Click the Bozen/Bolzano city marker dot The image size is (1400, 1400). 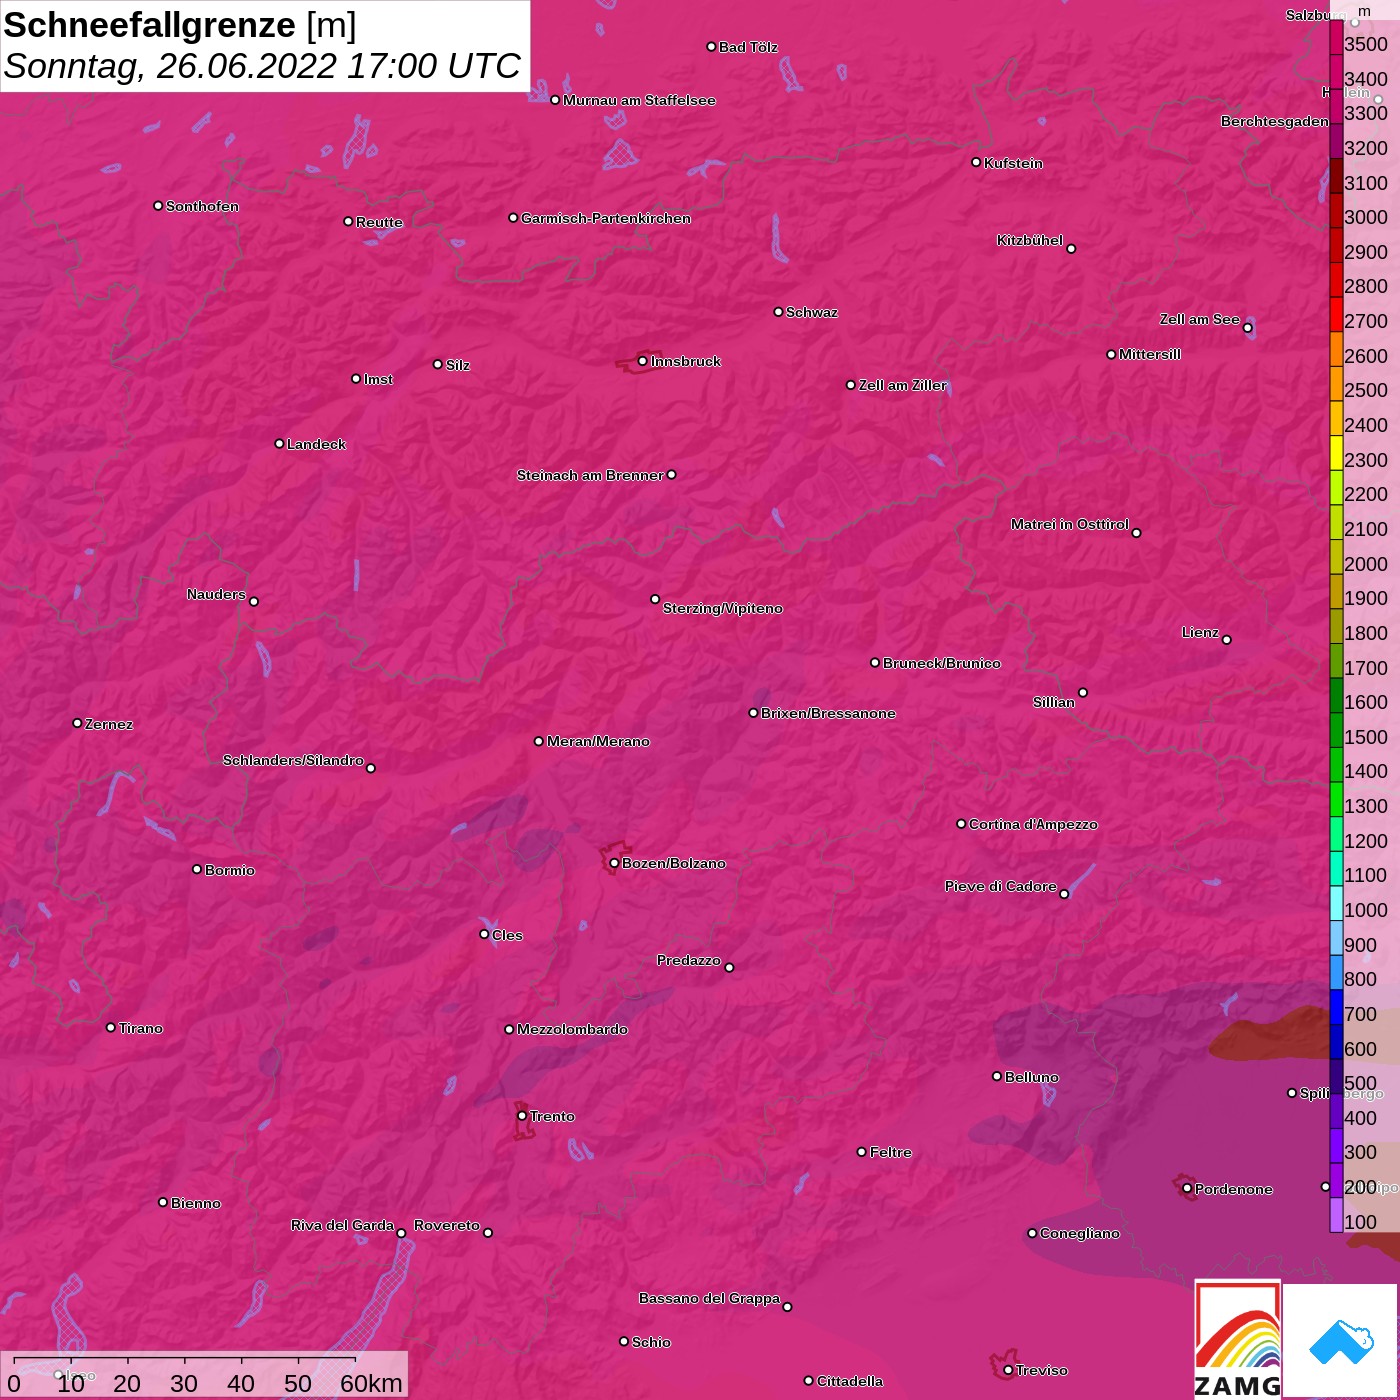(x=614, y=863)
